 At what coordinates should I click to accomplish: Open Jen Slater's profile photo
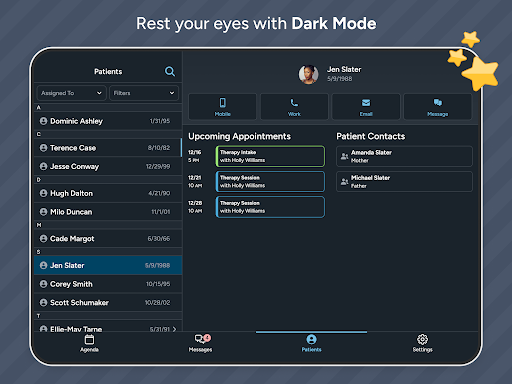(308, 74)
